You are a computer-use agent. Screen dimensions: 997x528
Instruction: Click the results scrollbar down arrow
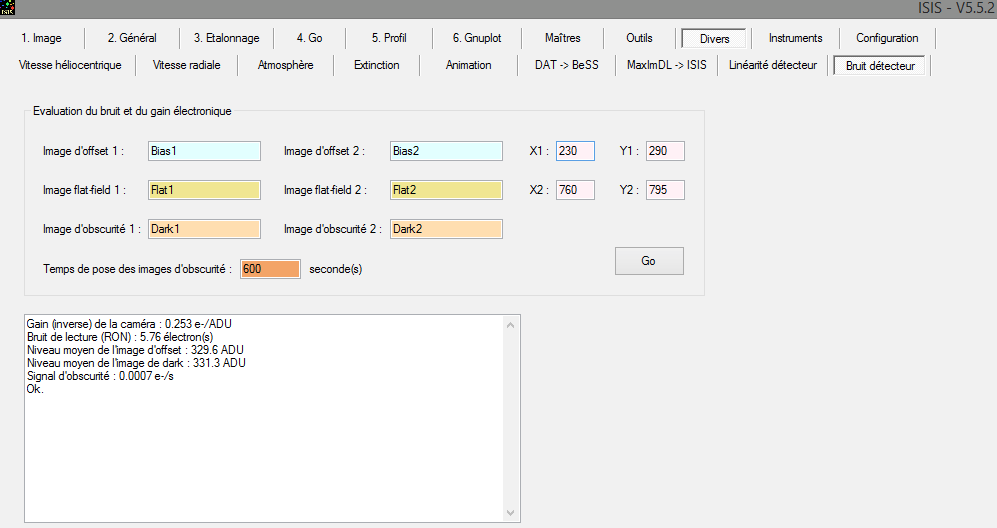pyautogui.click(x=513, y=513)
